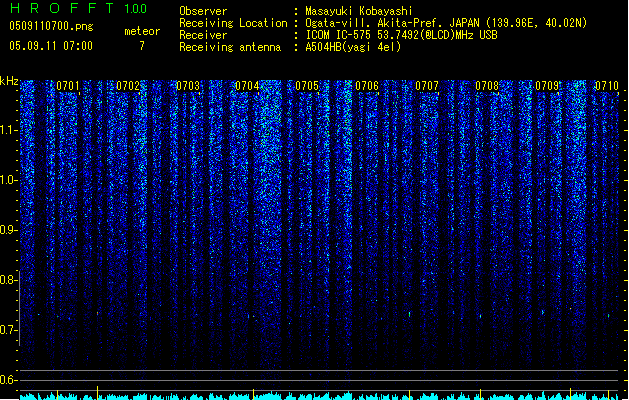Screen dimensions: 629x400
Task: Click the 0707 time marker
Action: 427,86
